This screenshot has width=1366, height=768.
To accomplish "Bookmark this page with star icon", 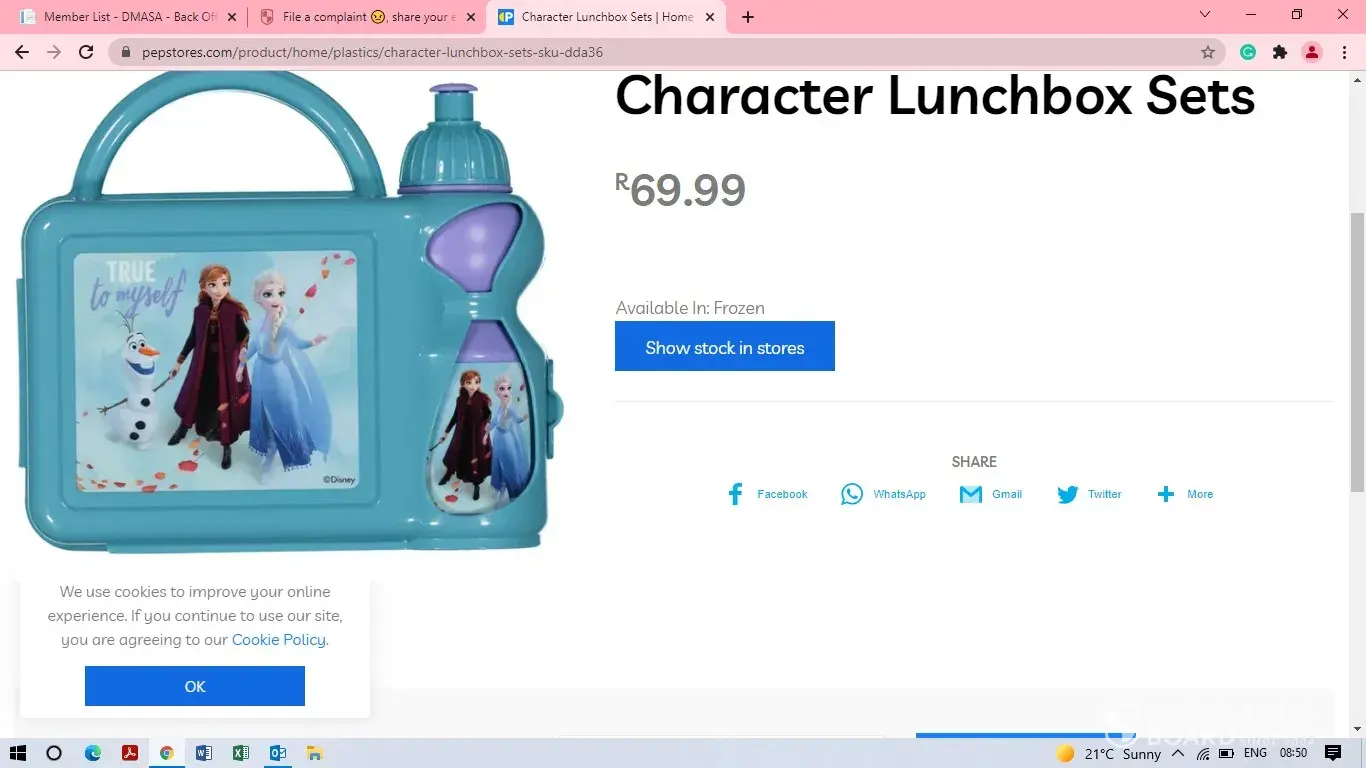I will pos(1208,52).
